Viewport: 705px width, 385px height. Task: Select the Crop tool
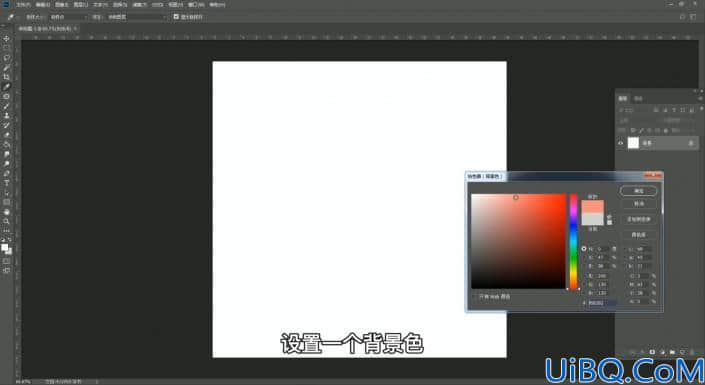(6, 77)
